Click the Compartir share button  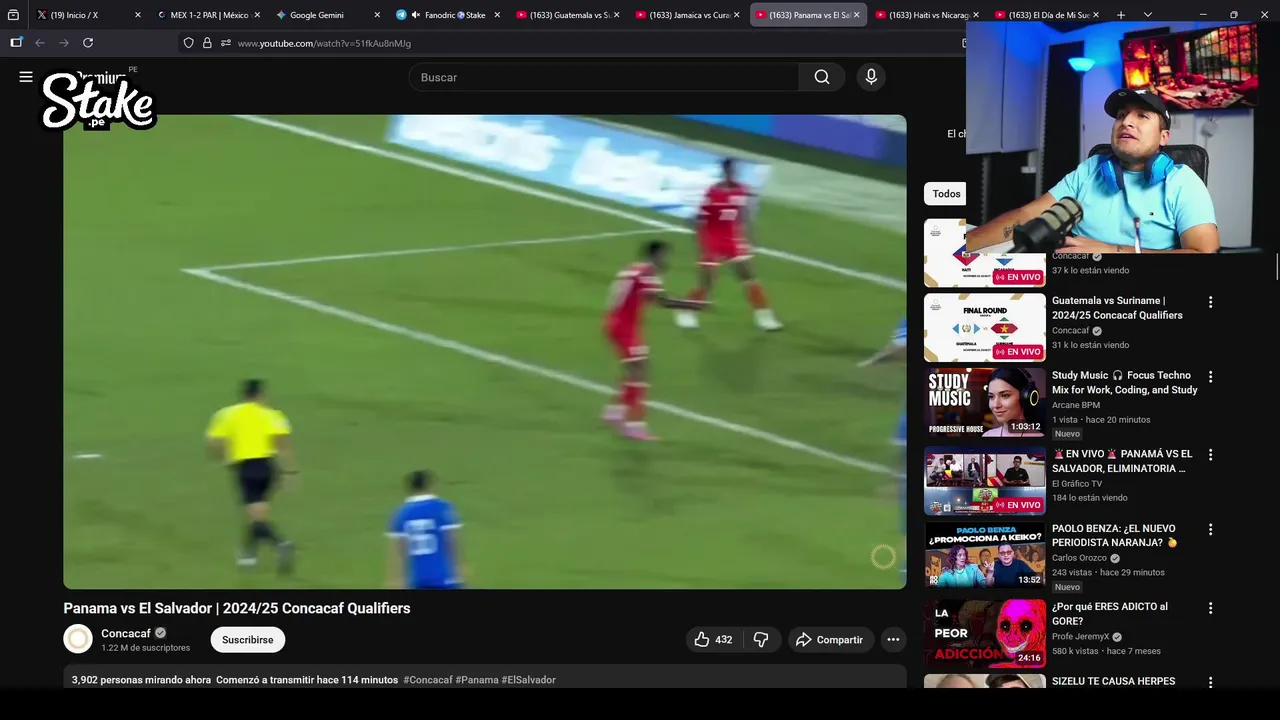pos(829,640)
